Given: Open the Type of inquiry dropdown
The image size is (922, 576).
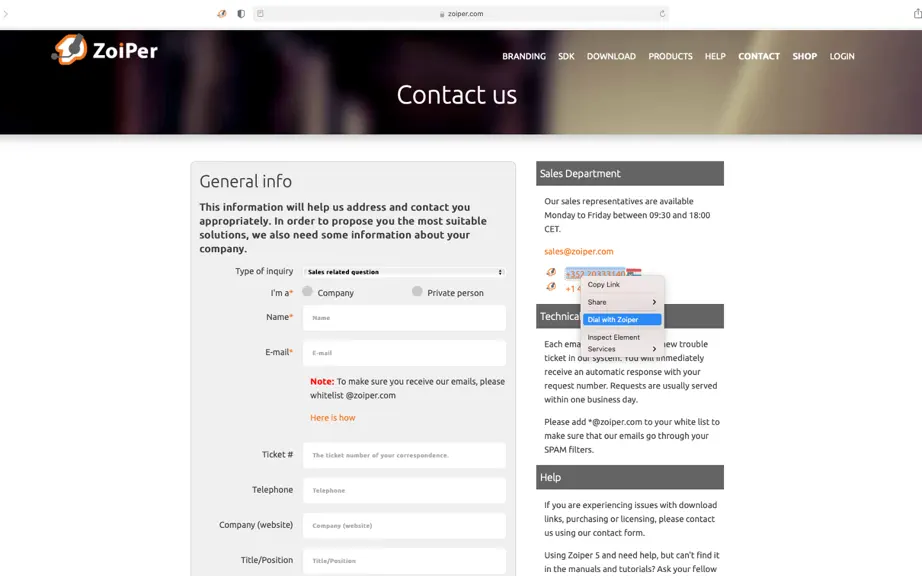Looking at the screenshot, I should tap(405, 272).
